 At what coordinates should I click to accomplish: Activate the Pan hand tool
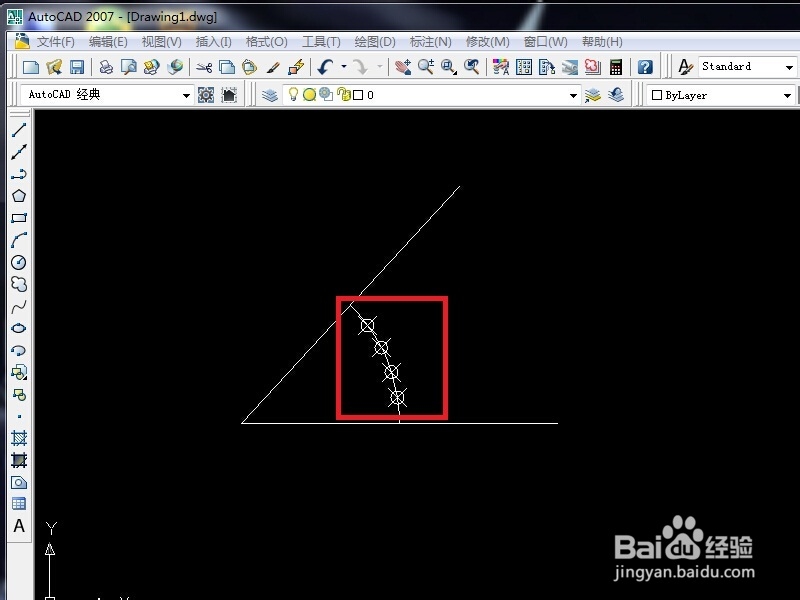[x=403, y=67]
